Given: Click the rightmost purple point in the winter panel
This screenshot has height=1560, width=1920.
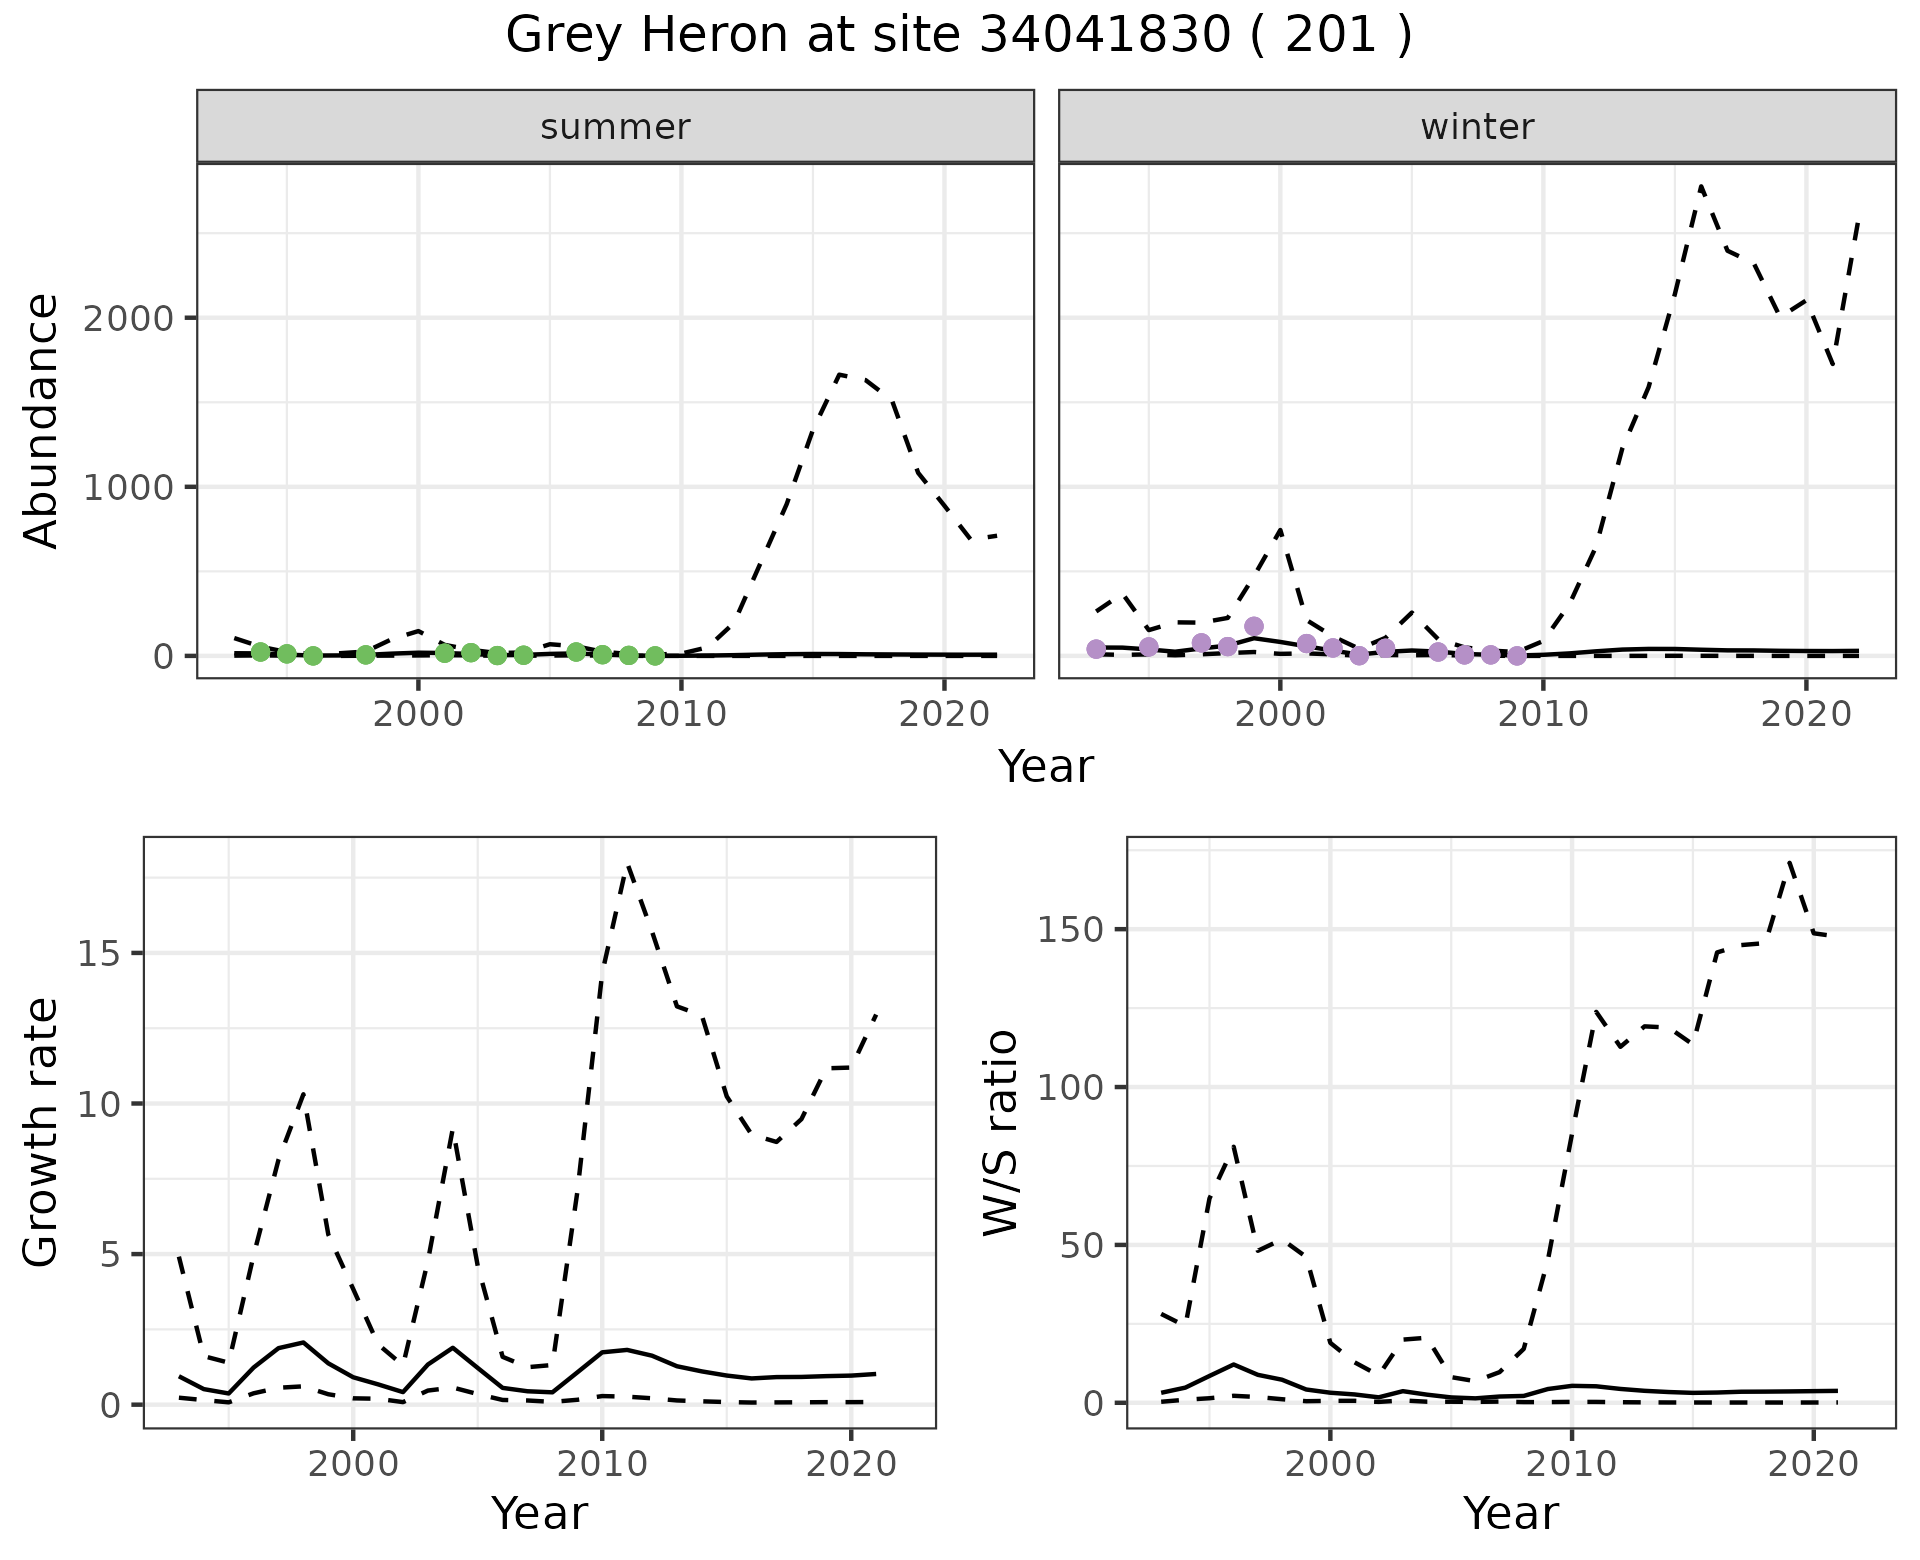Looking at the screenshot, I should (x=1517, y=656).
